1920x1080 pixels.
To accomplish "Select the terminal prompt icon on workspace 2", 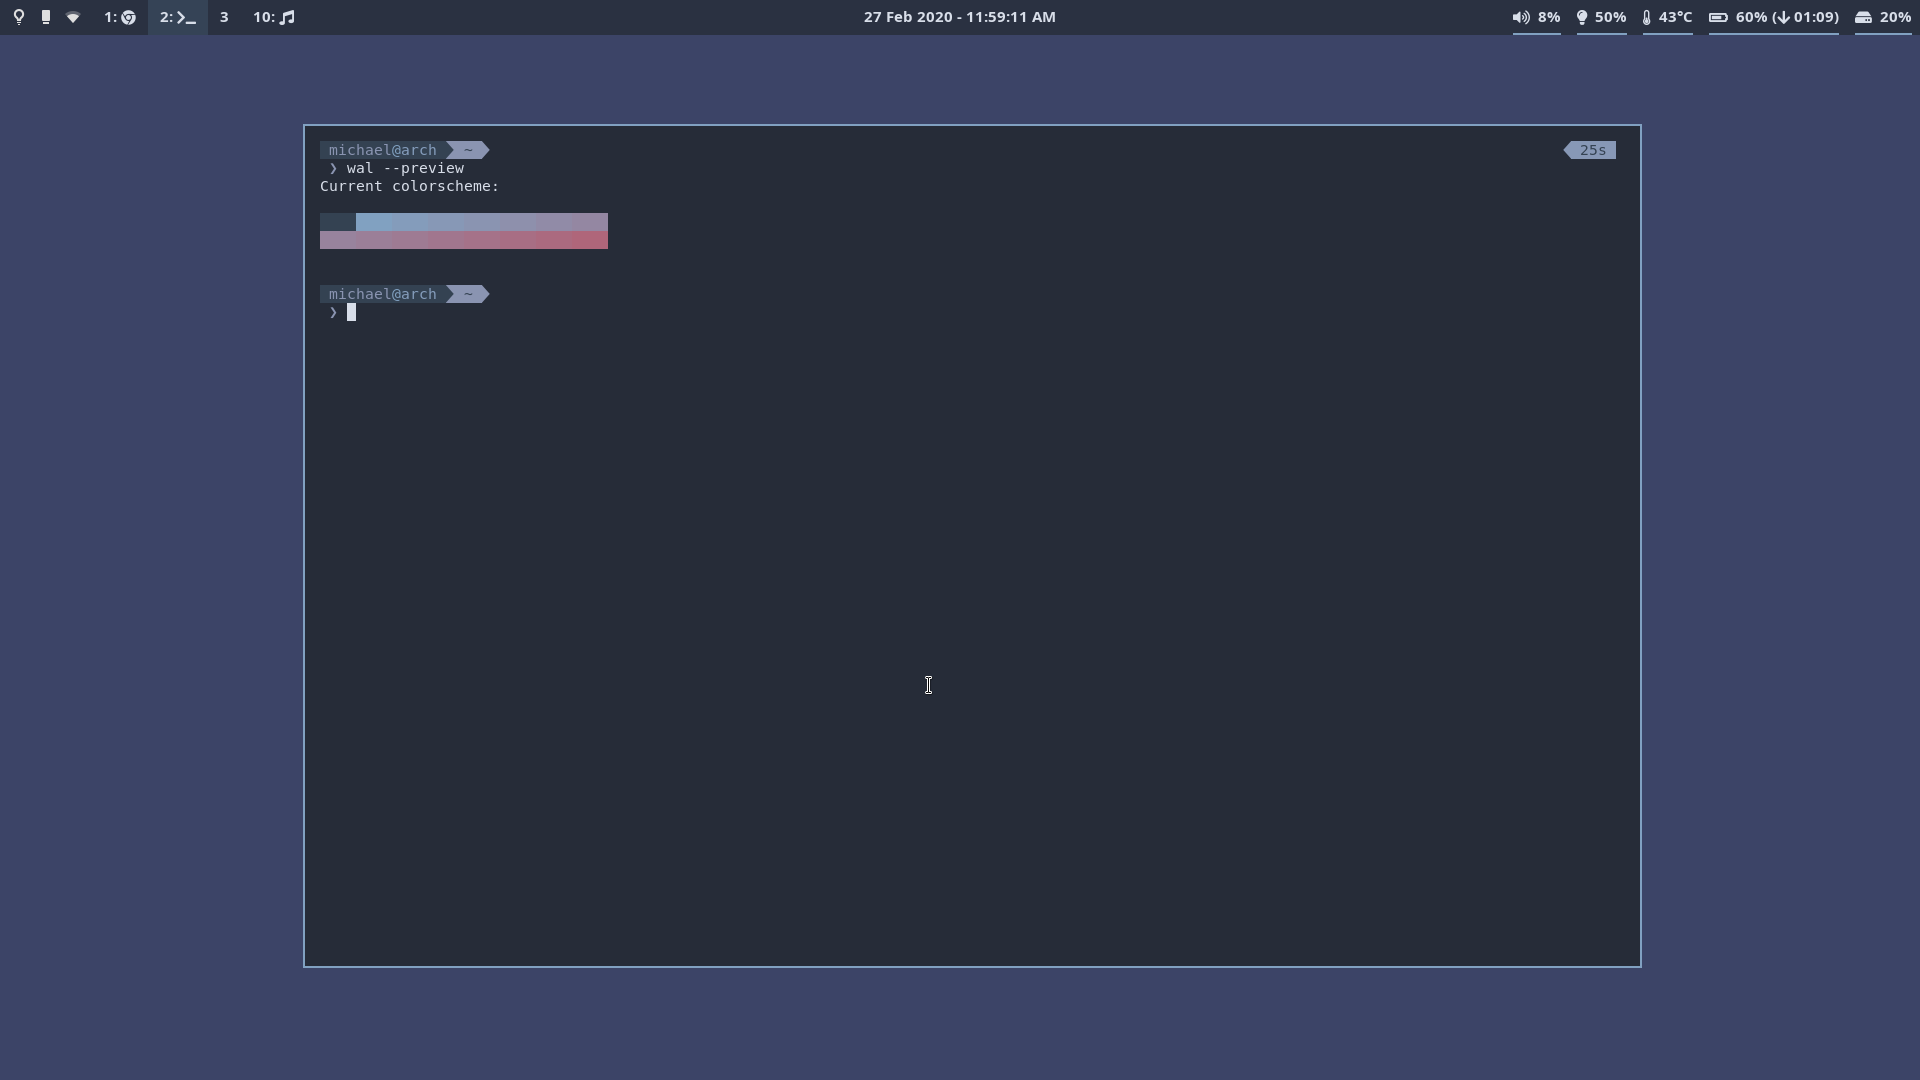I will [x=177, y=17].
